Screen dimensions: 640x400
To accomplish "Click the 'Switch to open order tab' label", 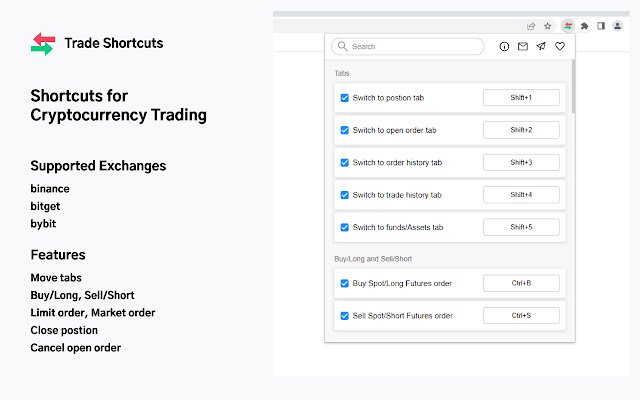I will (394, 130).
